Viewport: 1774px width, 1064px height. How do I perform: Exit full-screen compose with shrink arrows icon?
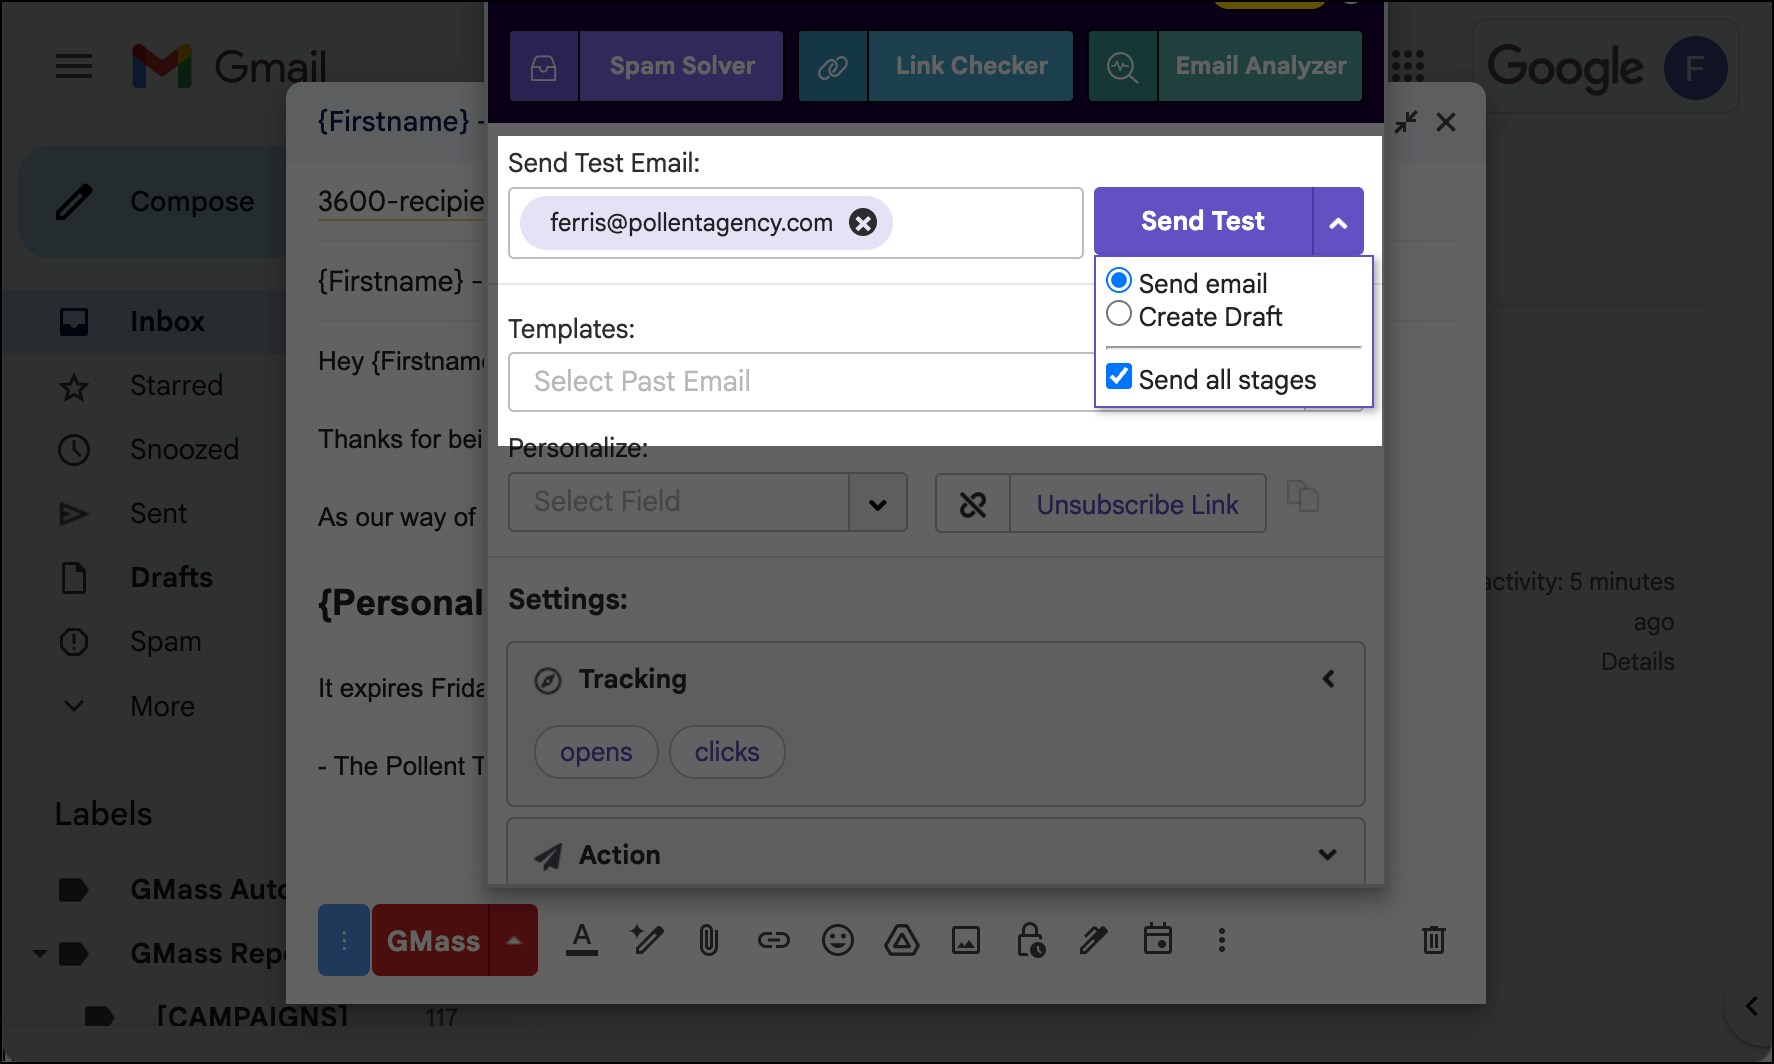click(x=1406, y=122)
